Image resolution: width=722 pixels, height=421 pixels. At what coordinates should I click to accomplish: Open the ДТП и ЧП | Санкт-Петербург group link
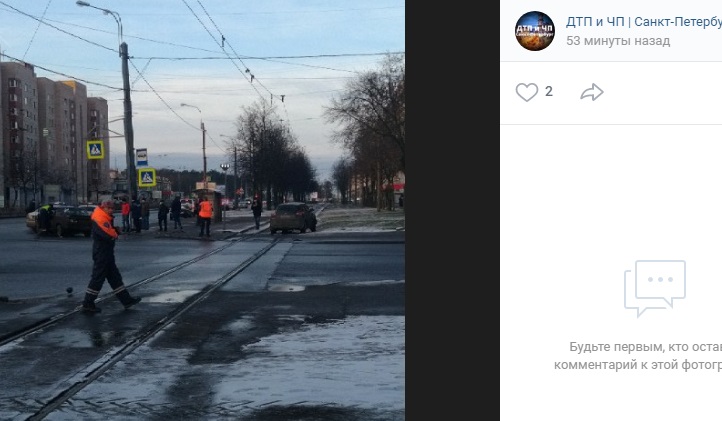pos(644,22)
